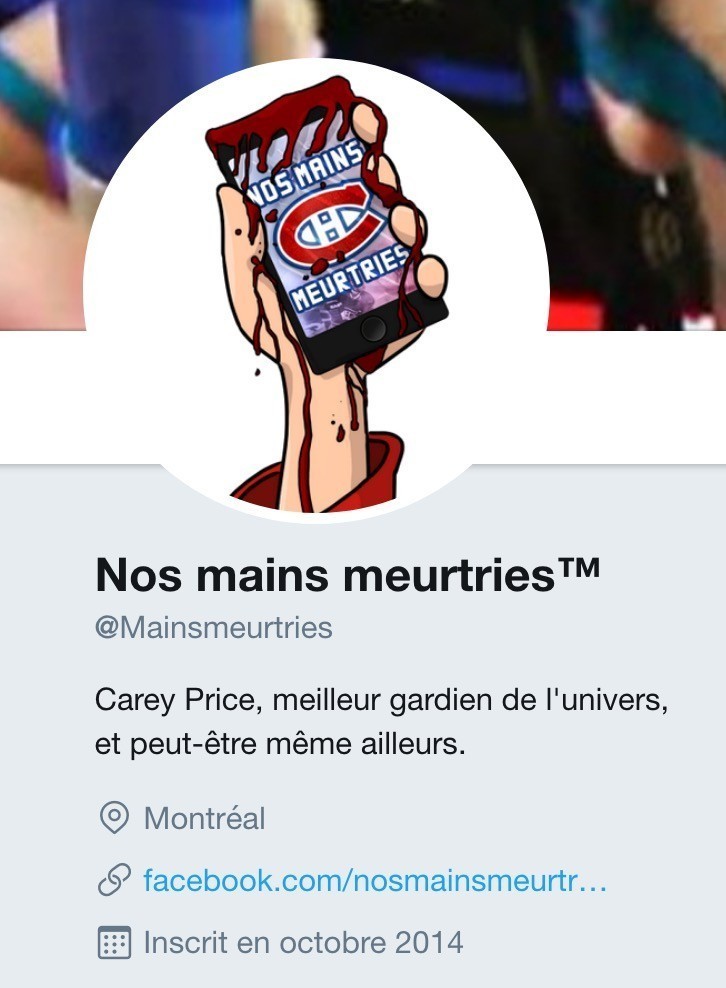Click the location pin icon
The image size is (726, 988).
tap(115, 818)
